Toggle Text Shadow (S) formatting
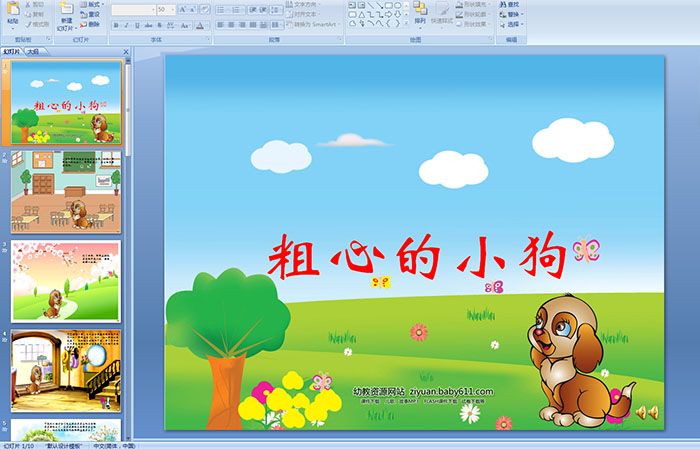 (159, 25)
